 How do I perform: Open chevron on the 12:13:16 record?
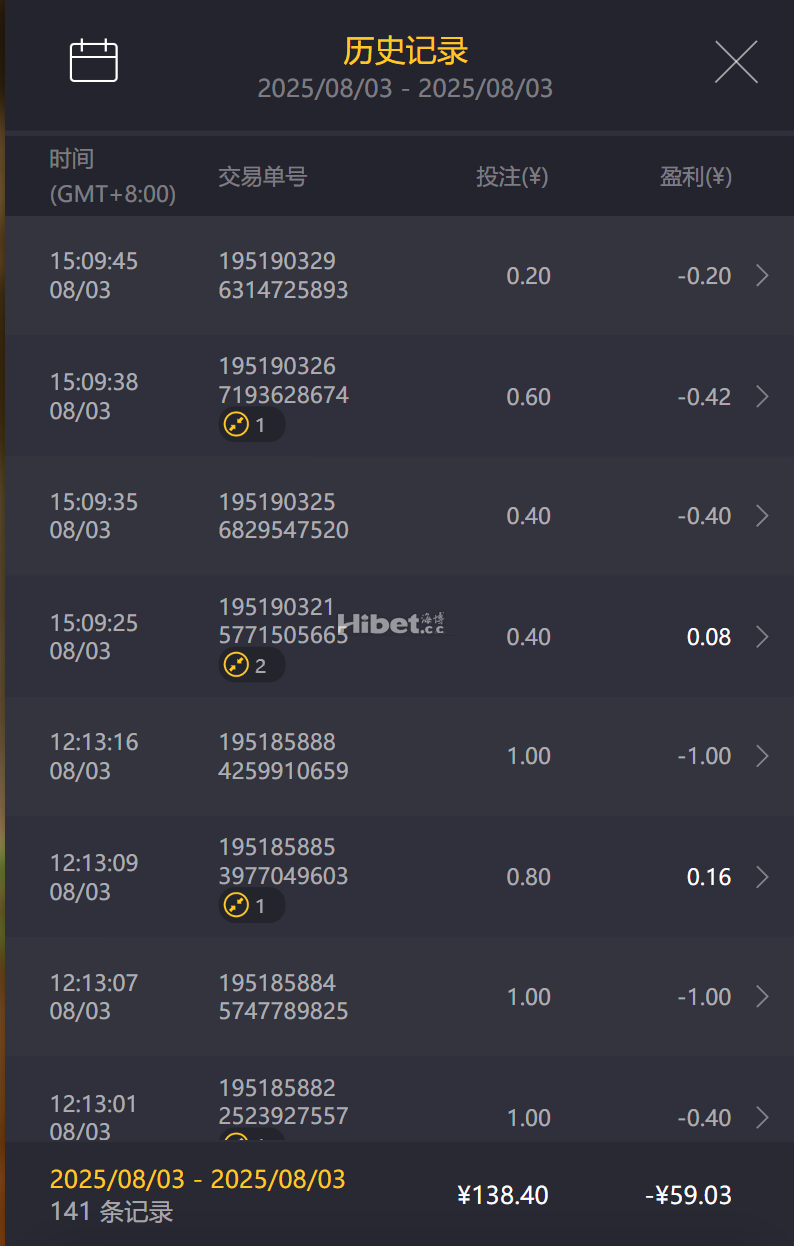[x=762, y=756]
